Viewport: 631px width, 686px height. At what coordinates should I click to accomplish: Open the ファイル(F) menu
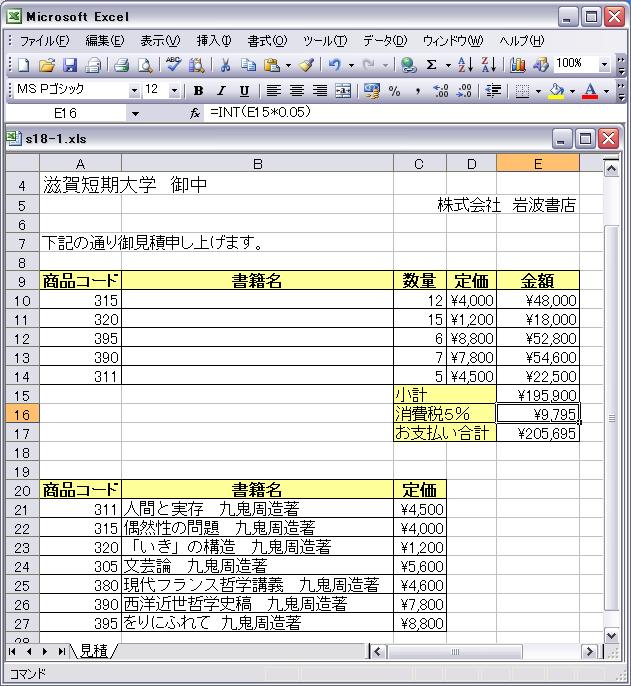pos(44,41)
